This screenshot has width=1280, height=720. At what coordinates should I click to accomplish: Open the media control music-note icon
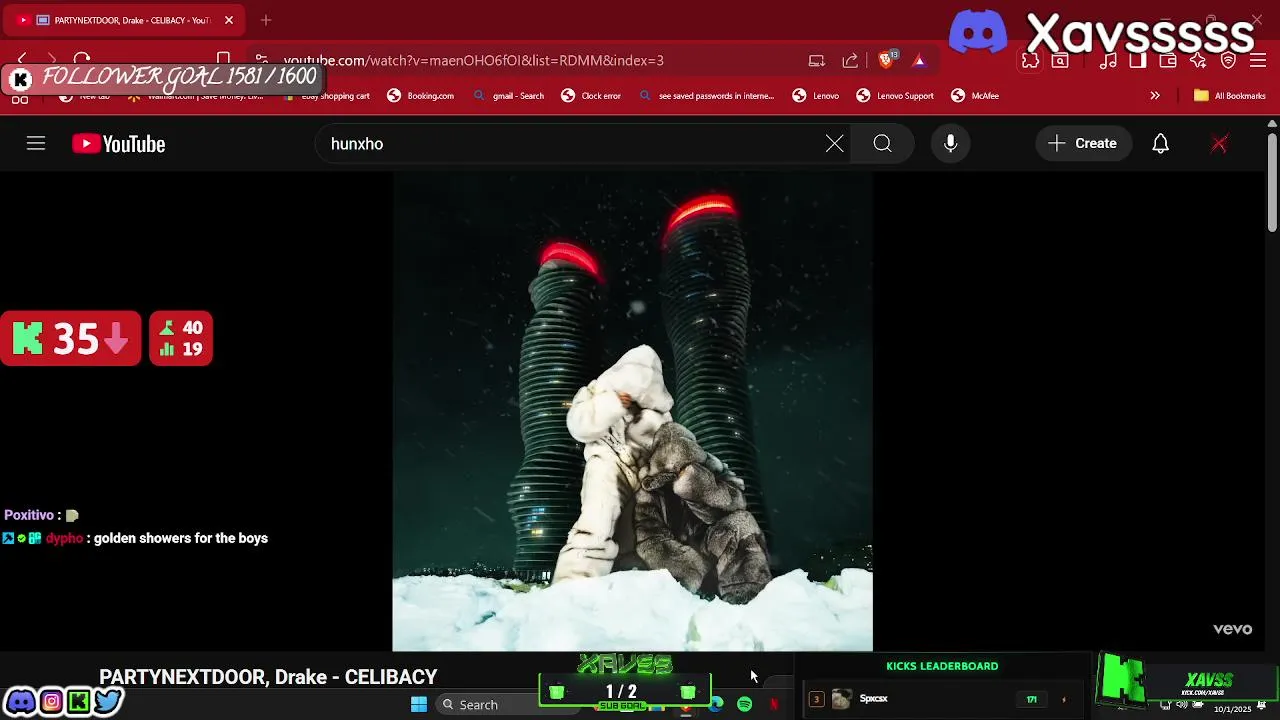pos(1108,61)
